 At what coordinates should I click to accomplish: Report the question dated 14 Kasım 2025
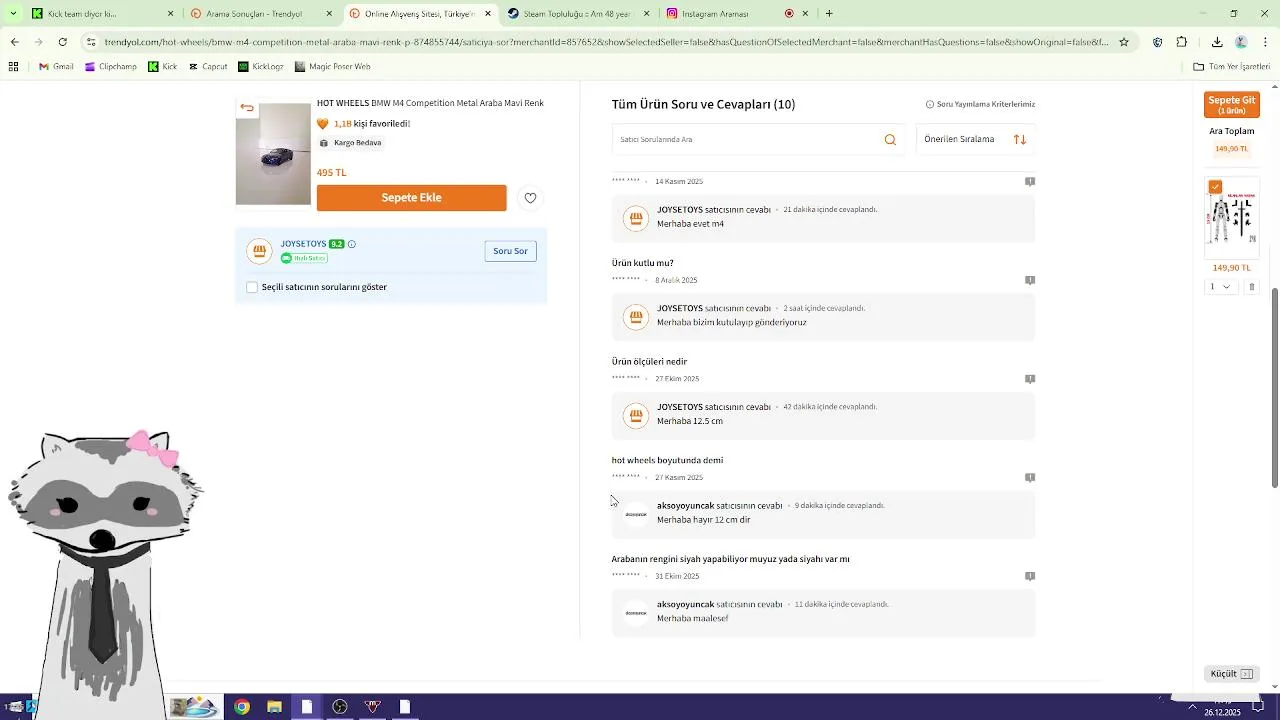[1030, 181]
